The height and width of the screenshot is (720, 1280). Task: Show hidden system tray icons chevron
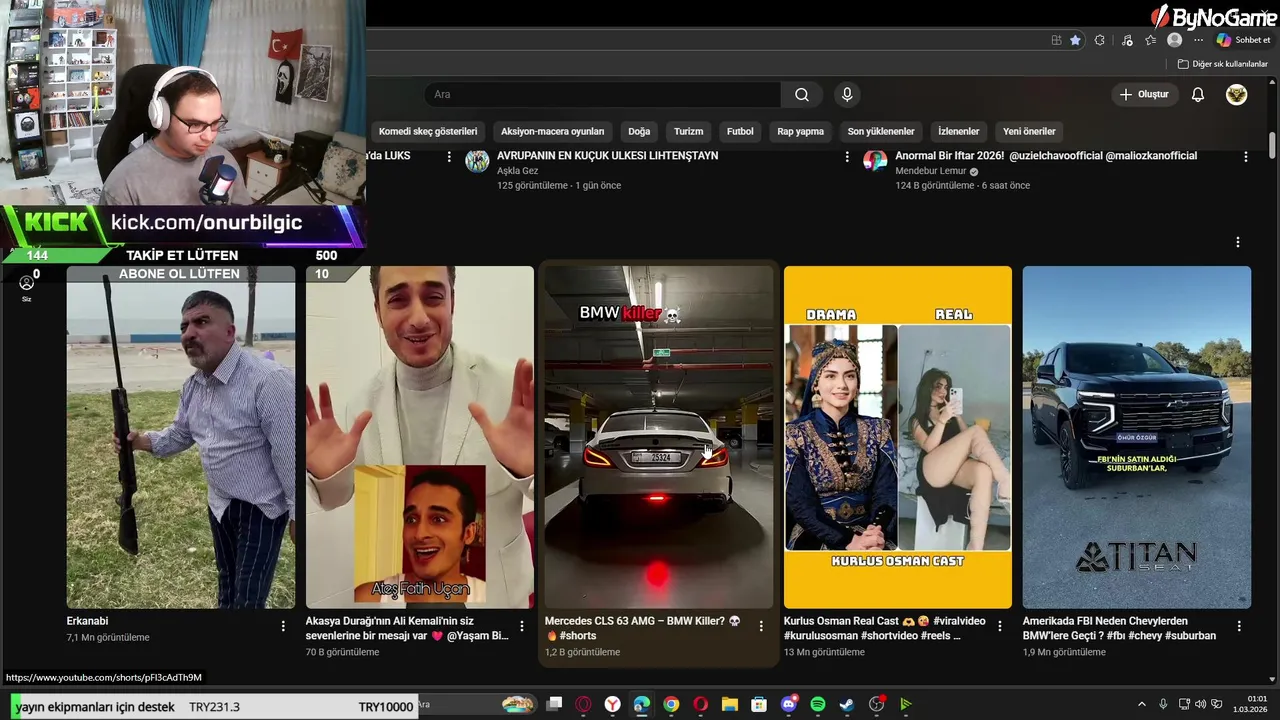(1142, 705)
